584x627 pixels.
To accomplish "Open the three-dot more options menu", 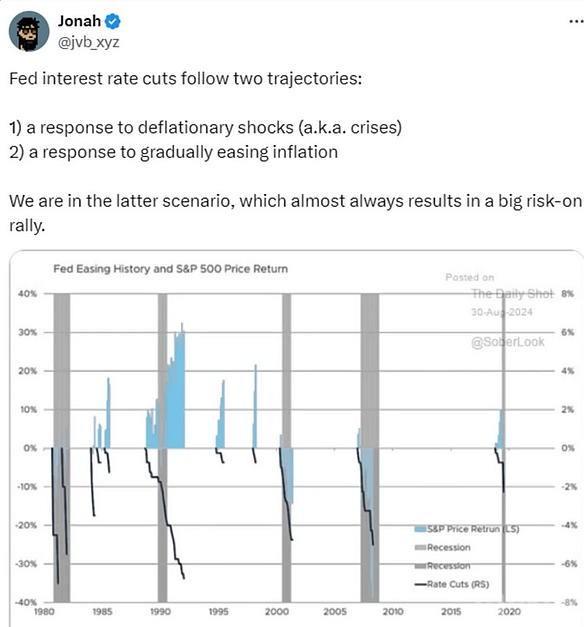I will pyautogui.click(x=576, y=22).
